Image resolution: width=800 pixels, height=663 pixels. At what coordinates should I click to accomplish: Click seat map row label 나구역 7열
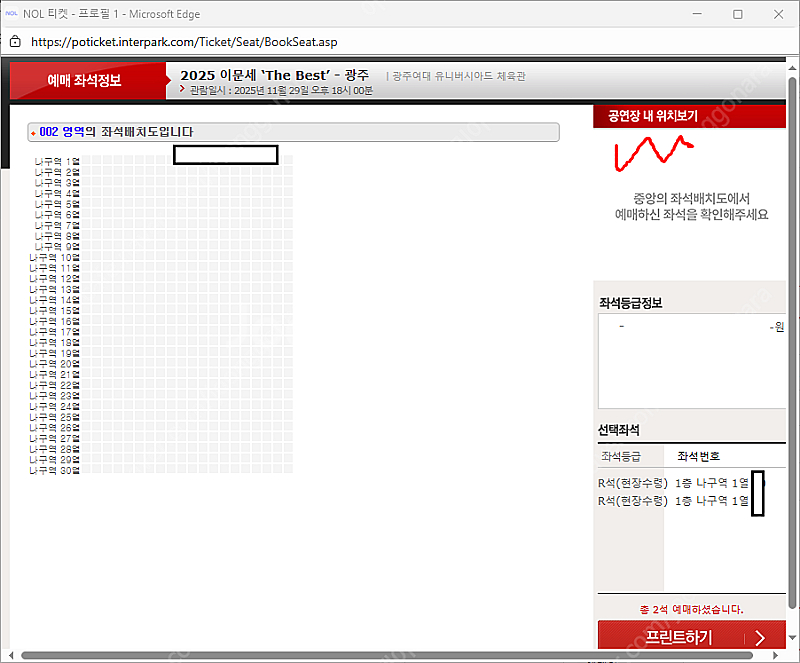coord(57,226)
